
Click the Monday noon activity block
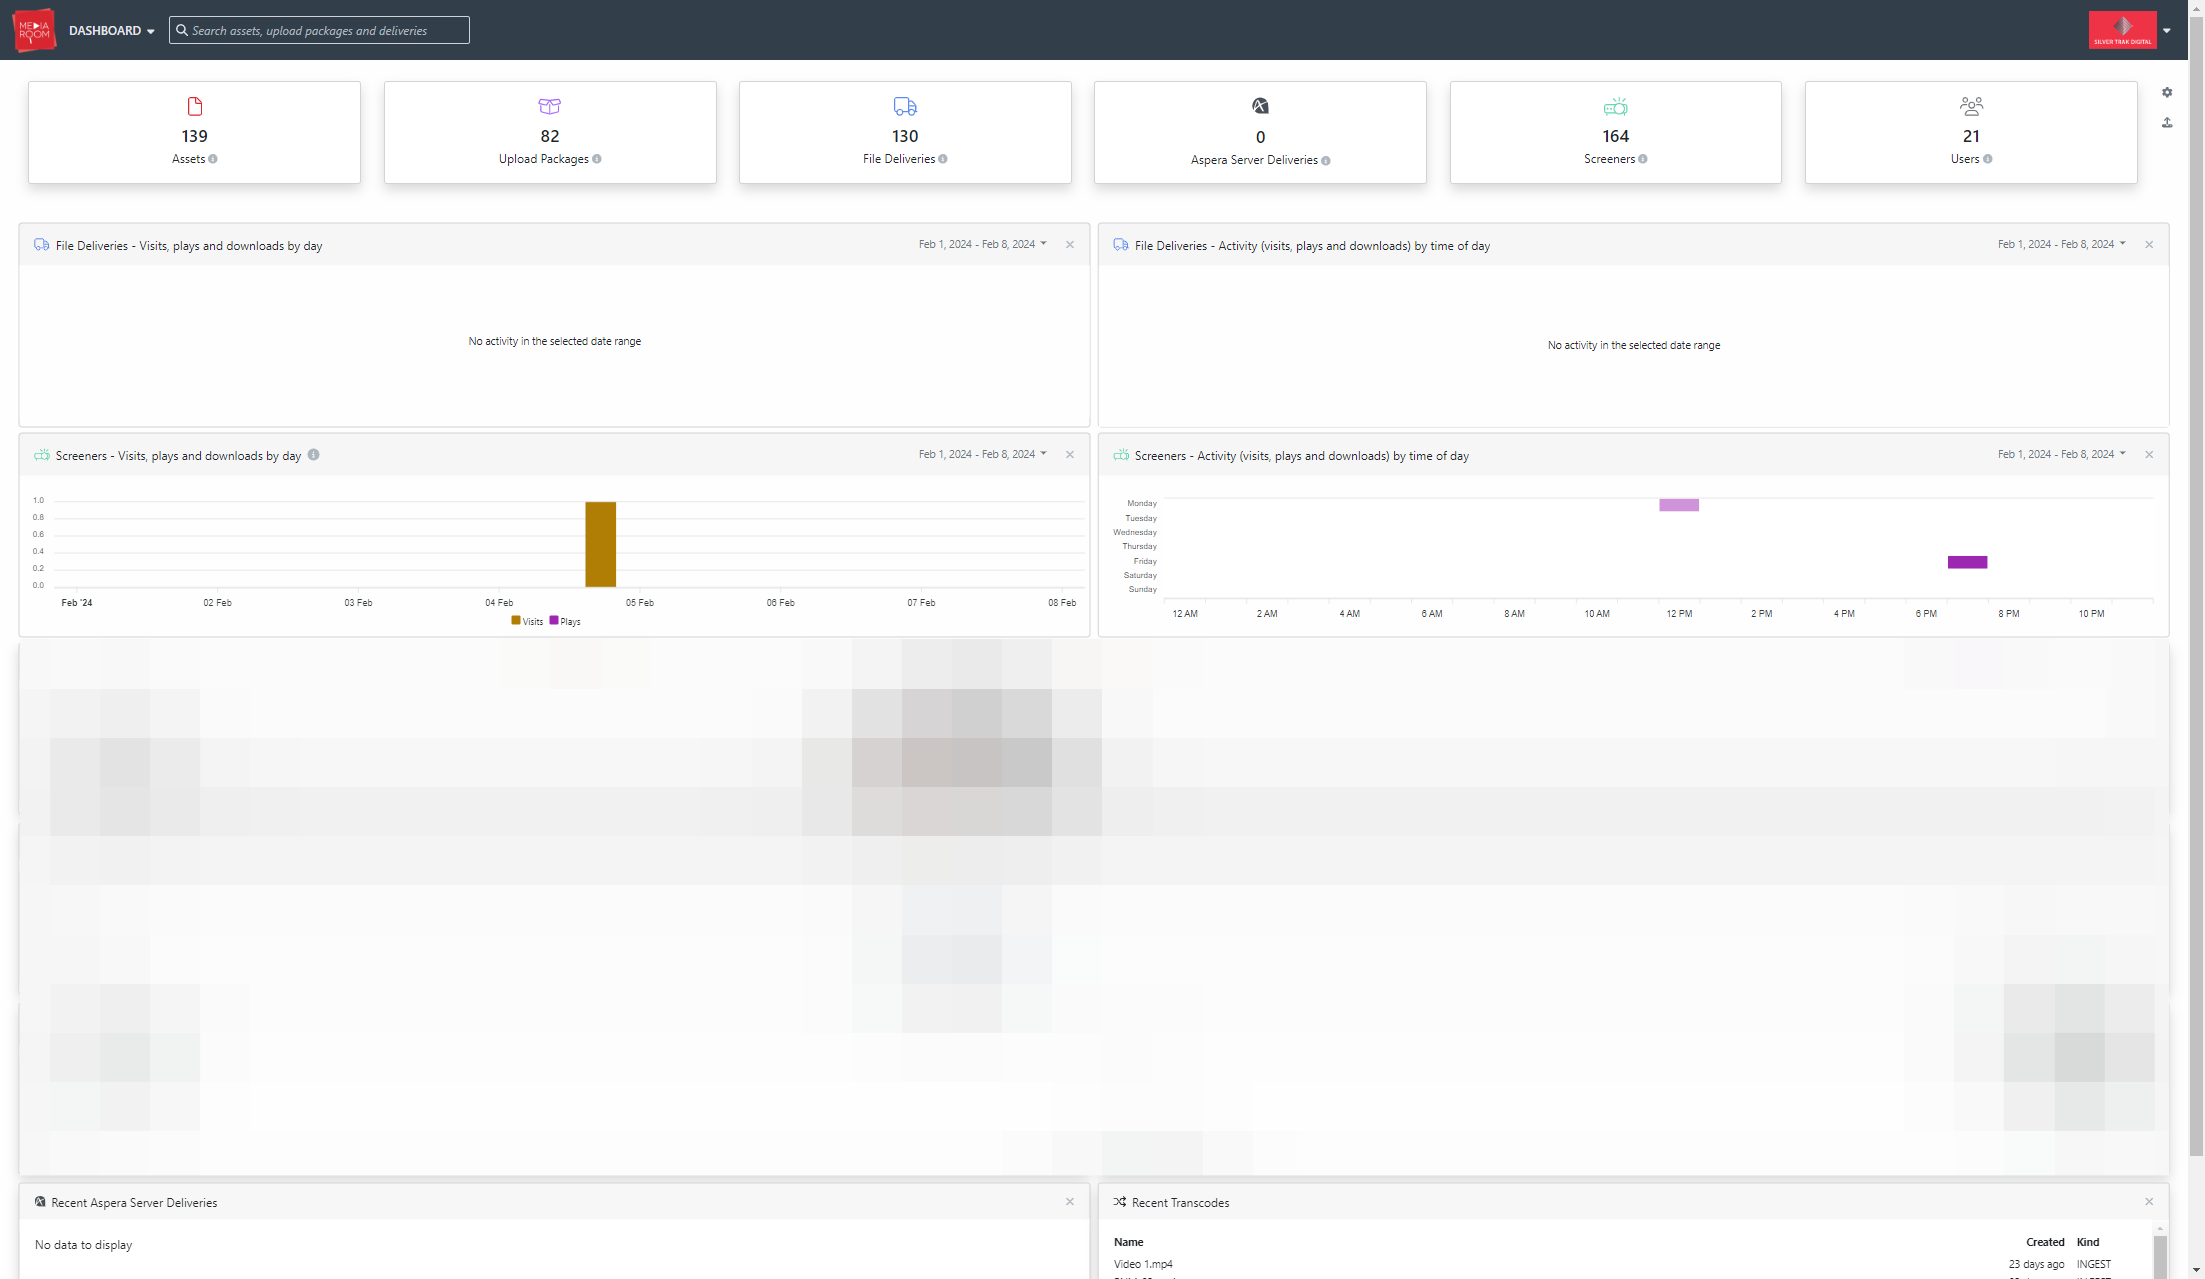pos(1679,505)
